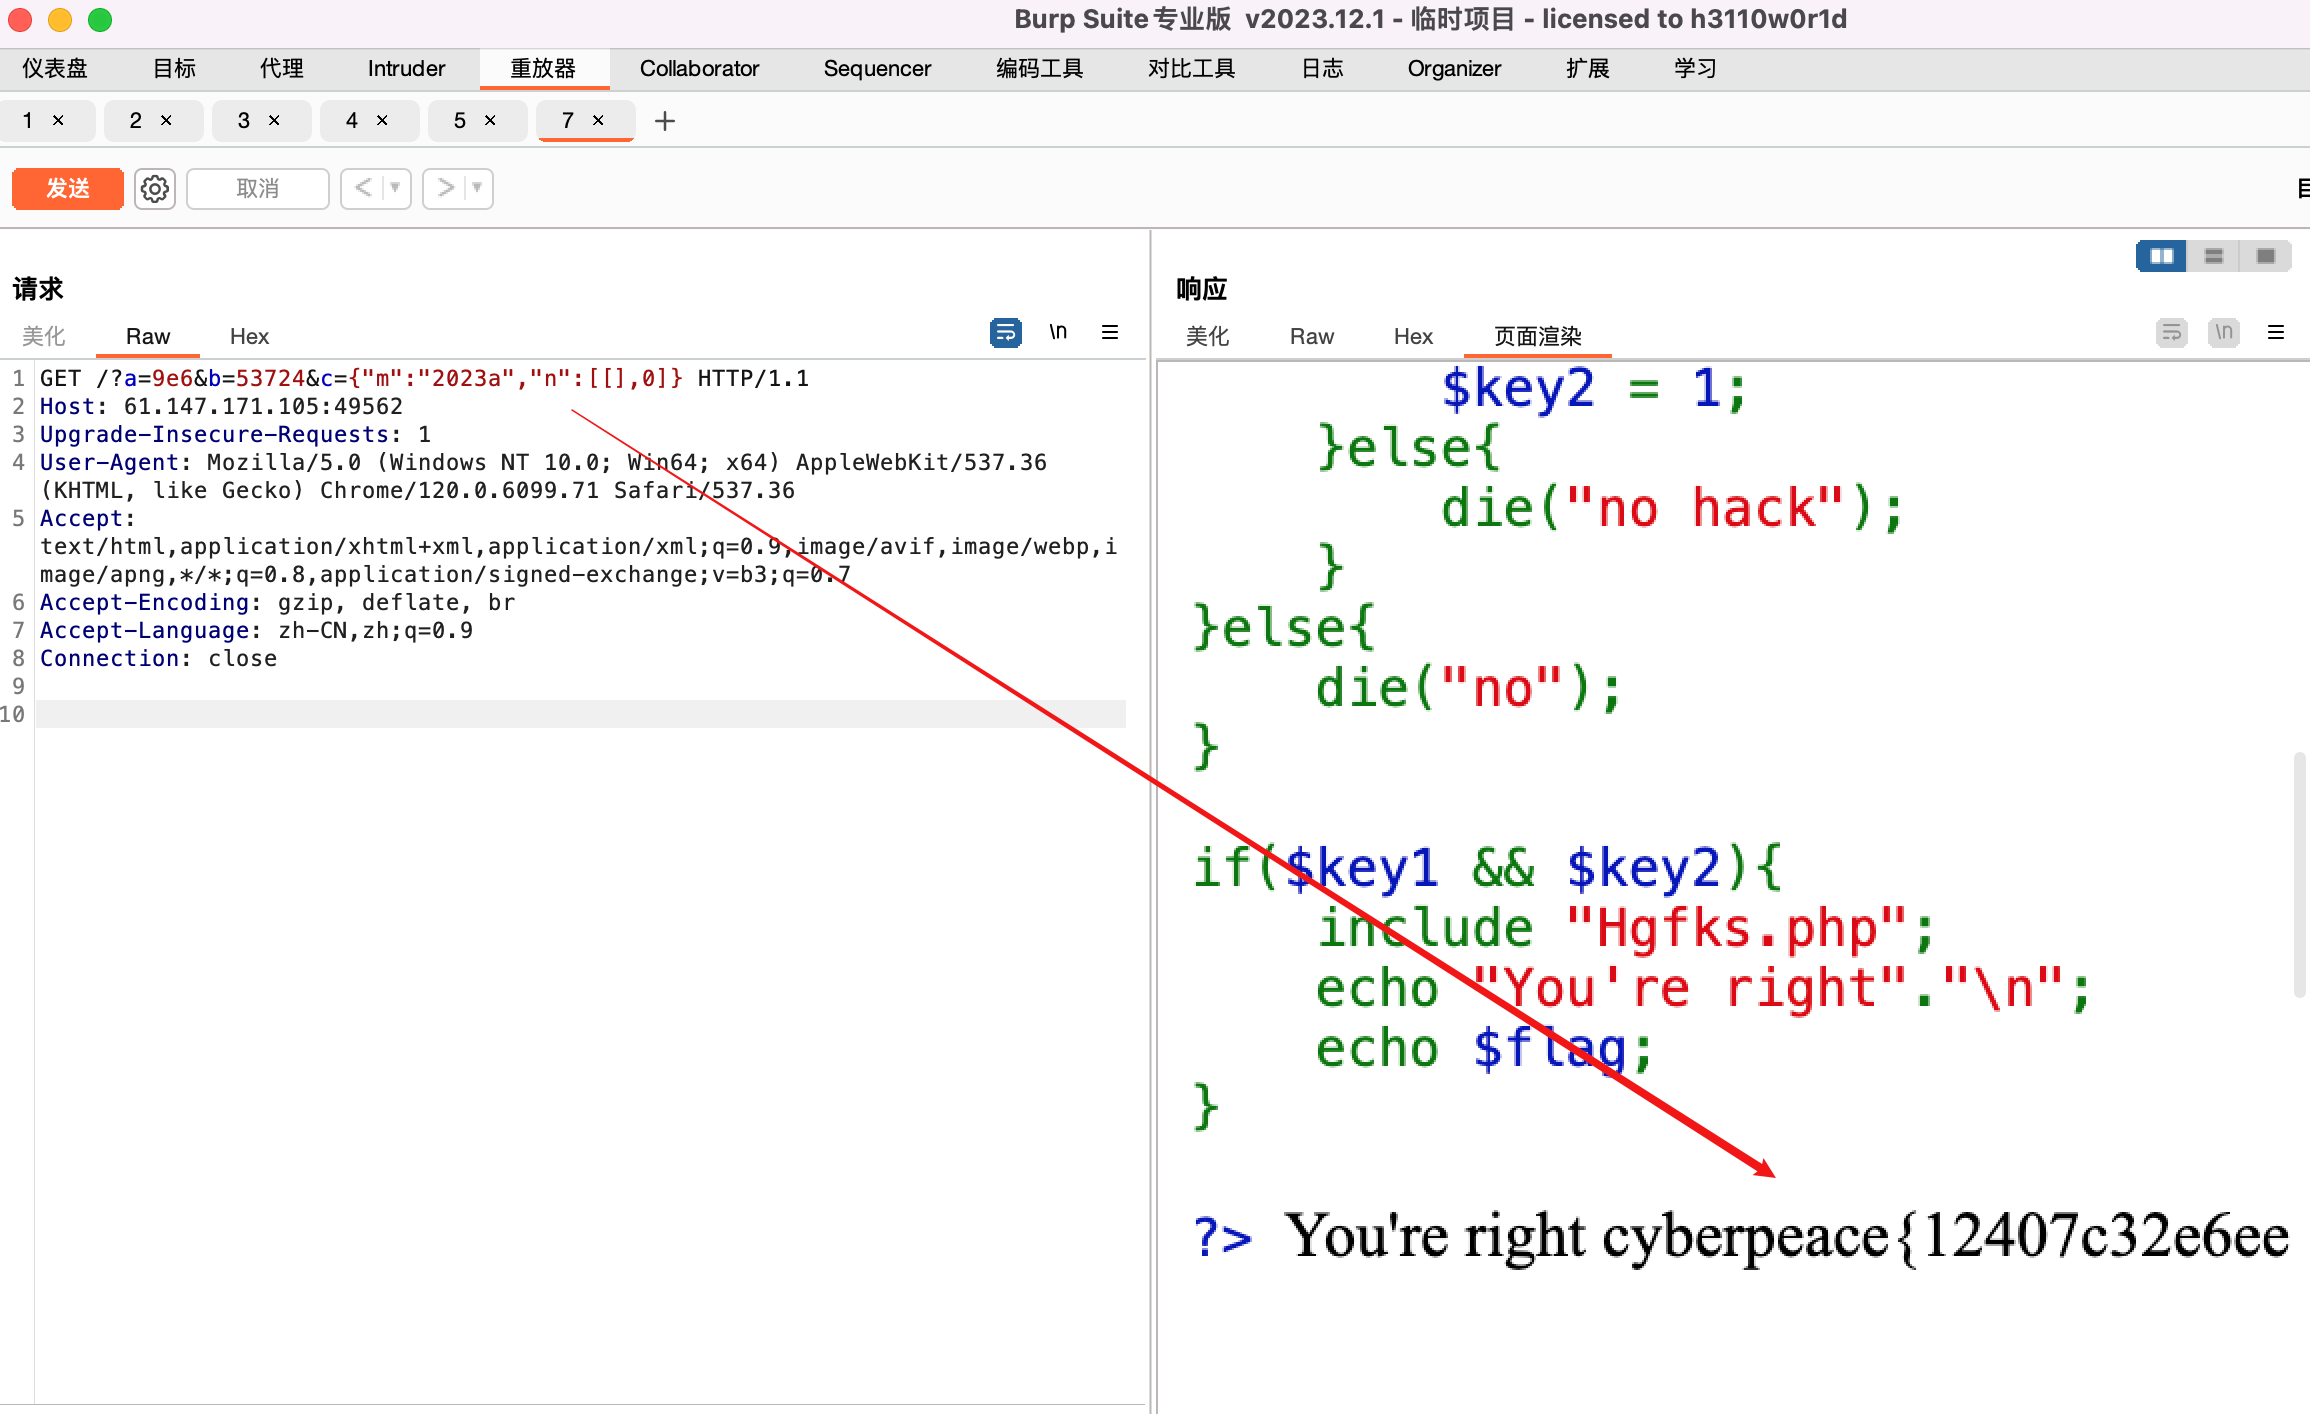The image size is (2310, 1414).
Task: Toggle non-printable characters in request editor
Action: click(x=1058, y=332)
